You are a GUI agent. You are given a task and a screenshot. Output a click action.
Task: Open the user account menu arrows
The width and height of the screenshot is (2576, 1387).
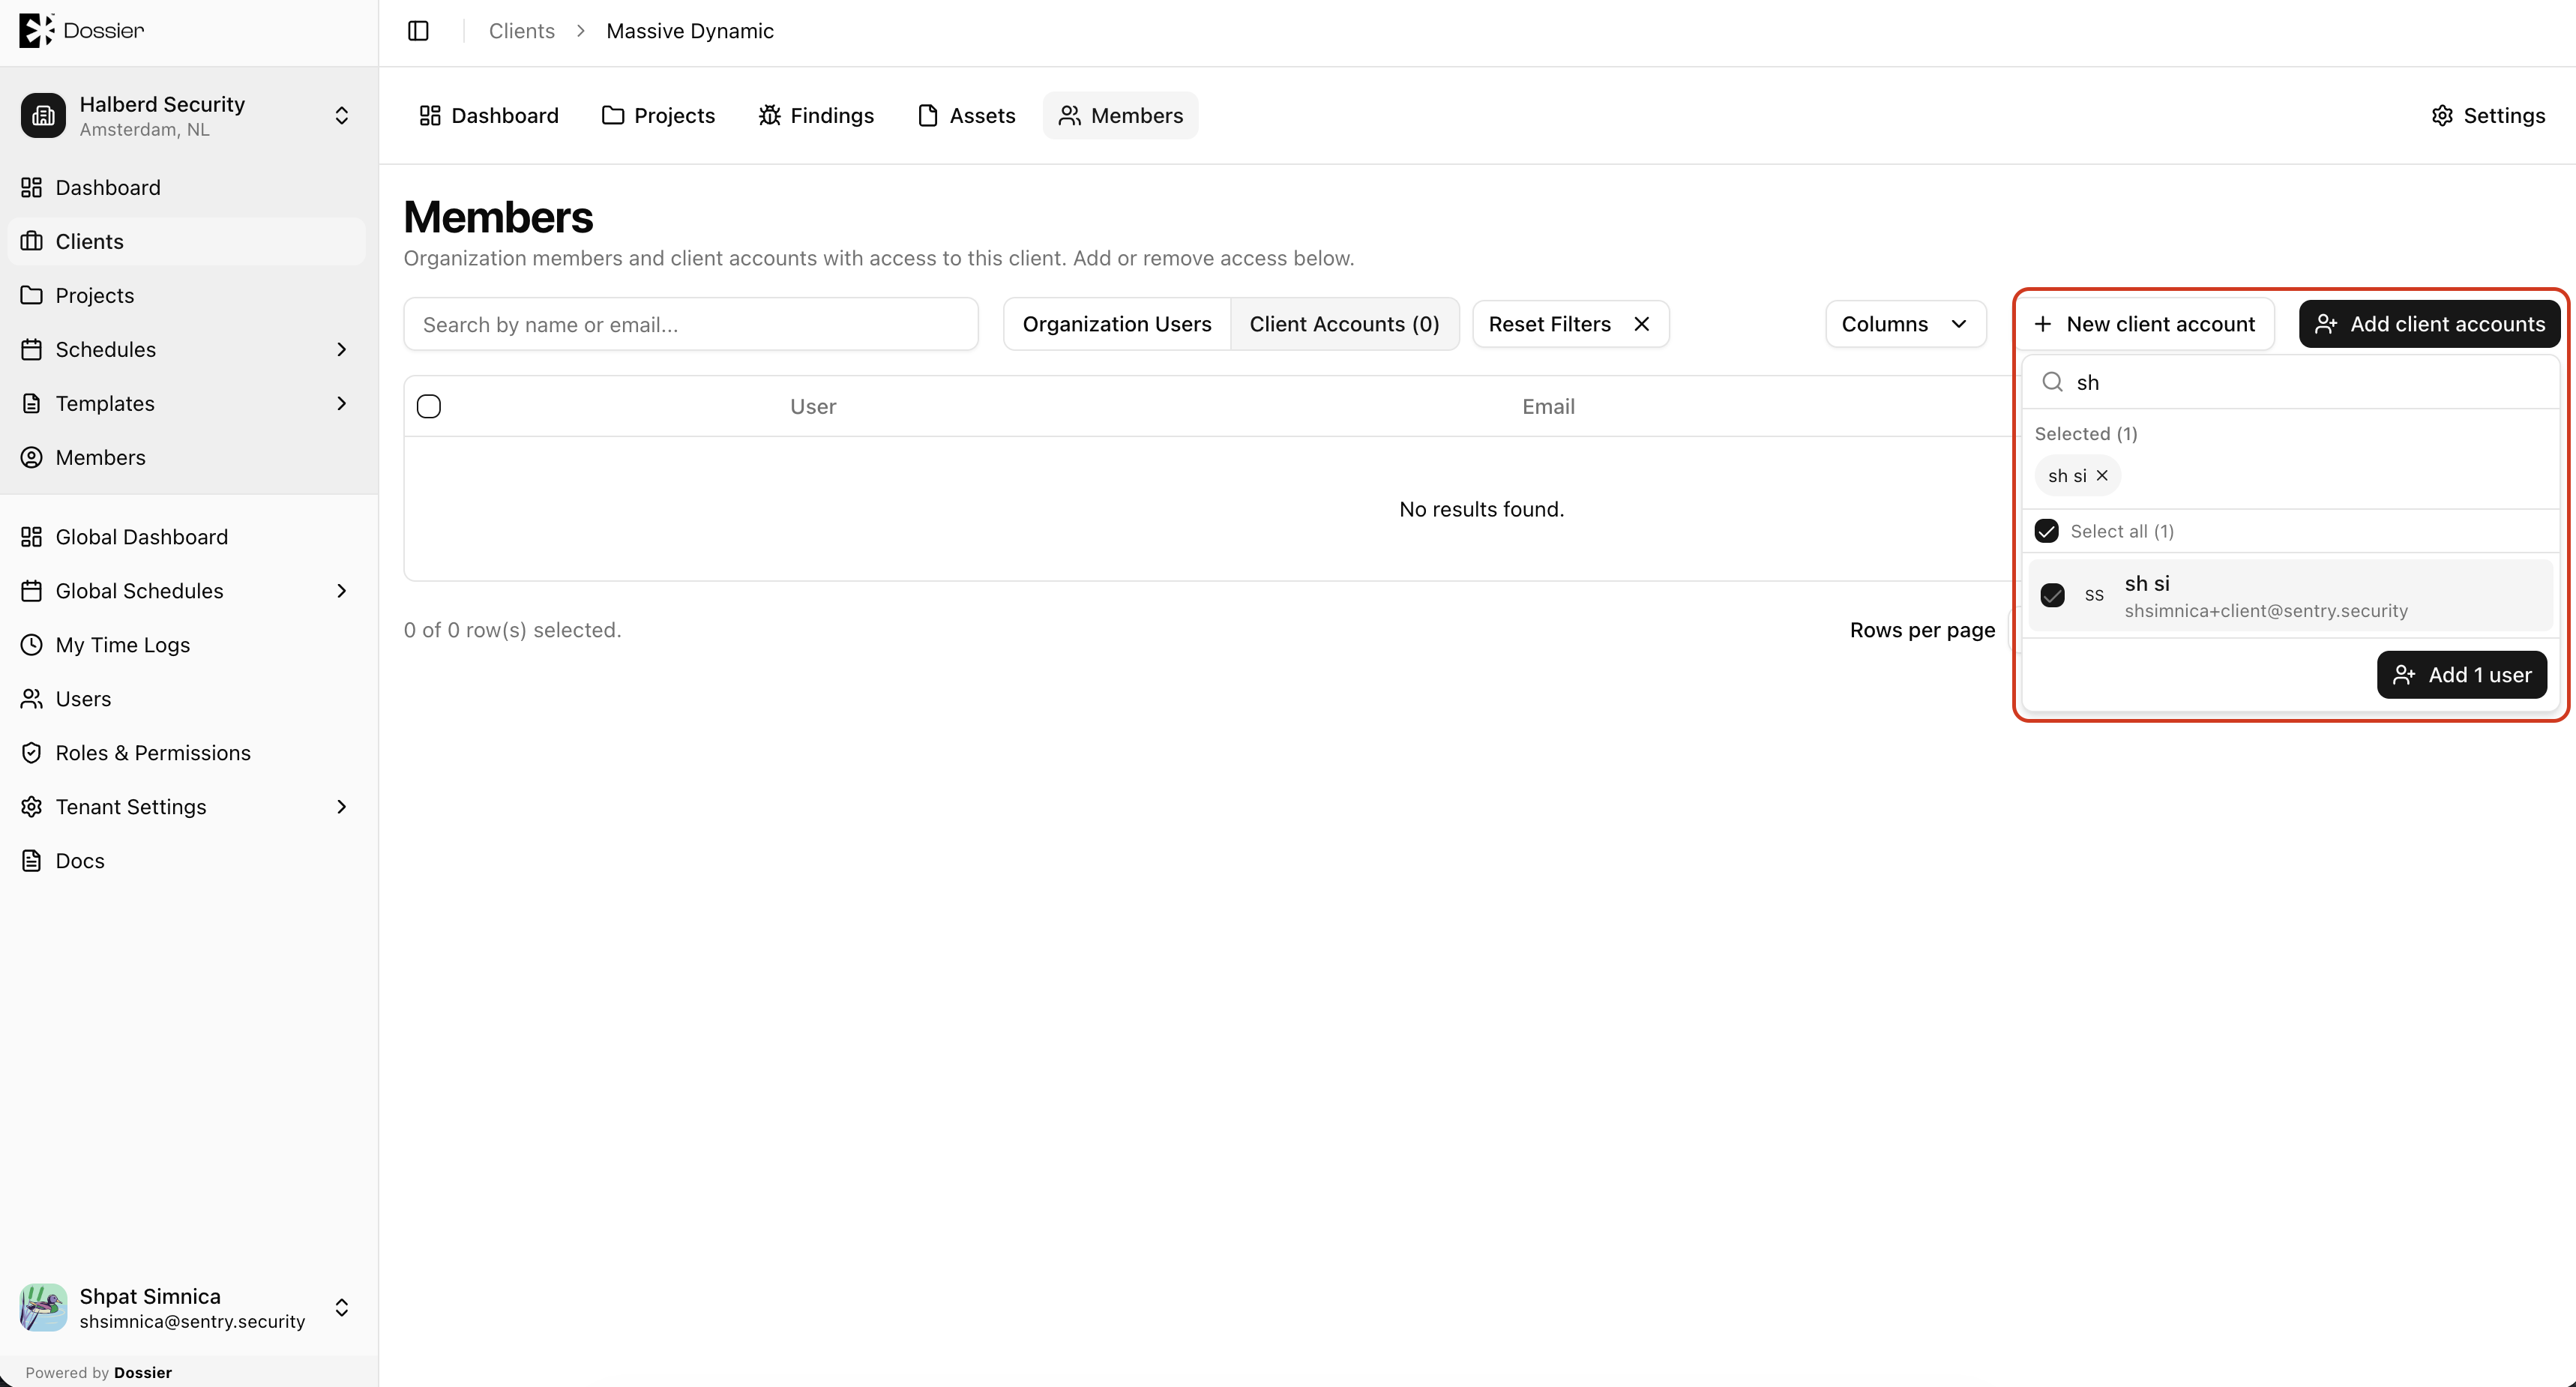click(341, 1307)
